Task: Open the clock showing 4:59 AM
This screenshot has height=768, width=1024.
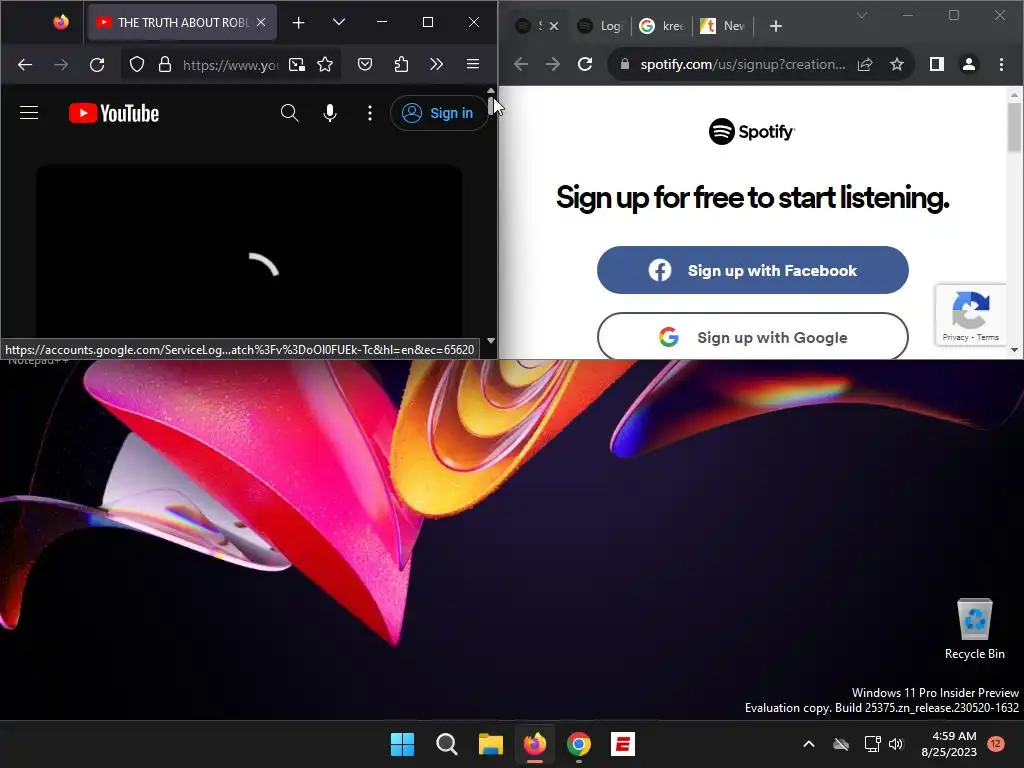Action: point(950,744)
